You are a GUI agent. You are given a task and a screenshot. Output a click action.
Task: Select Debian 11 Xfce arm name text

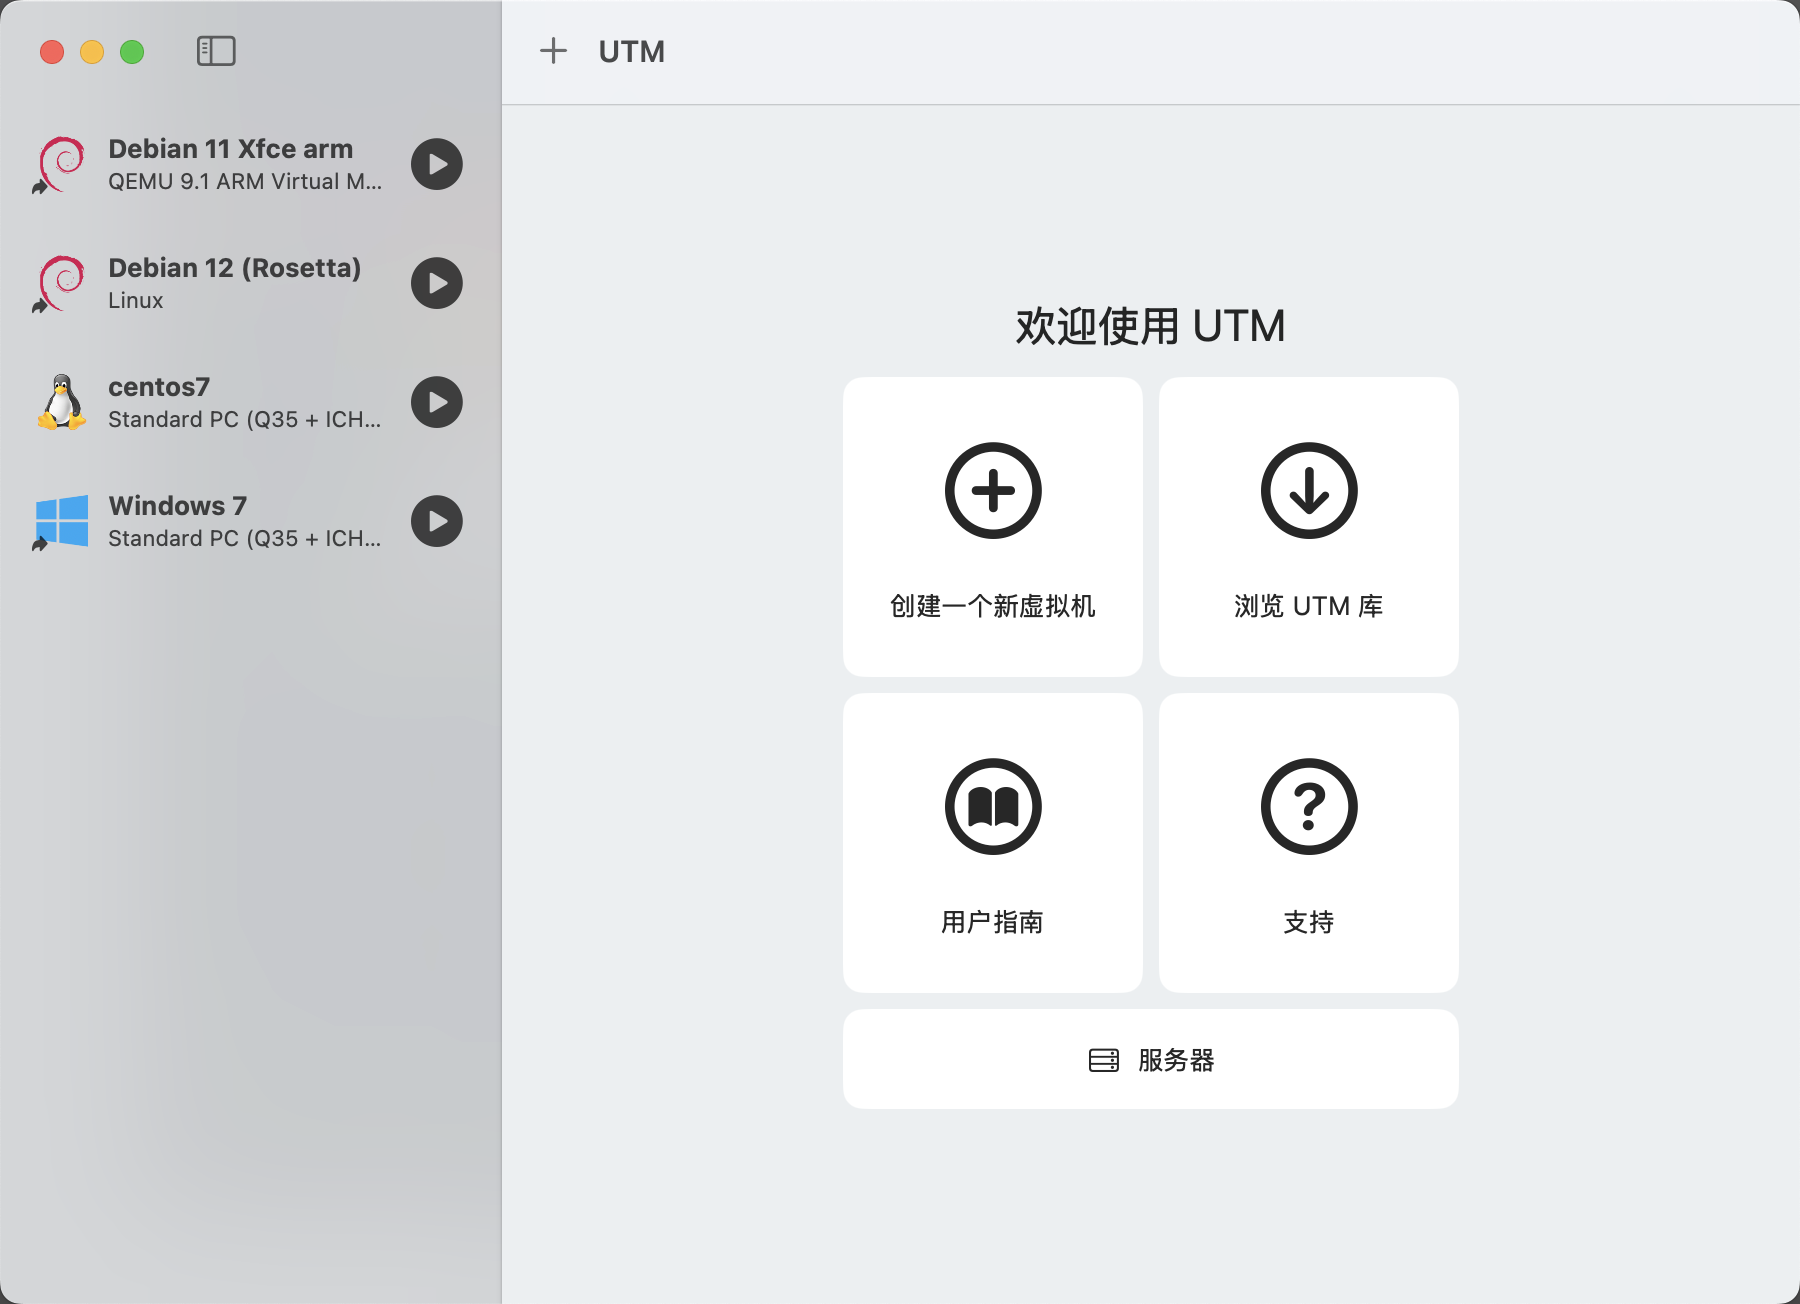230,149
